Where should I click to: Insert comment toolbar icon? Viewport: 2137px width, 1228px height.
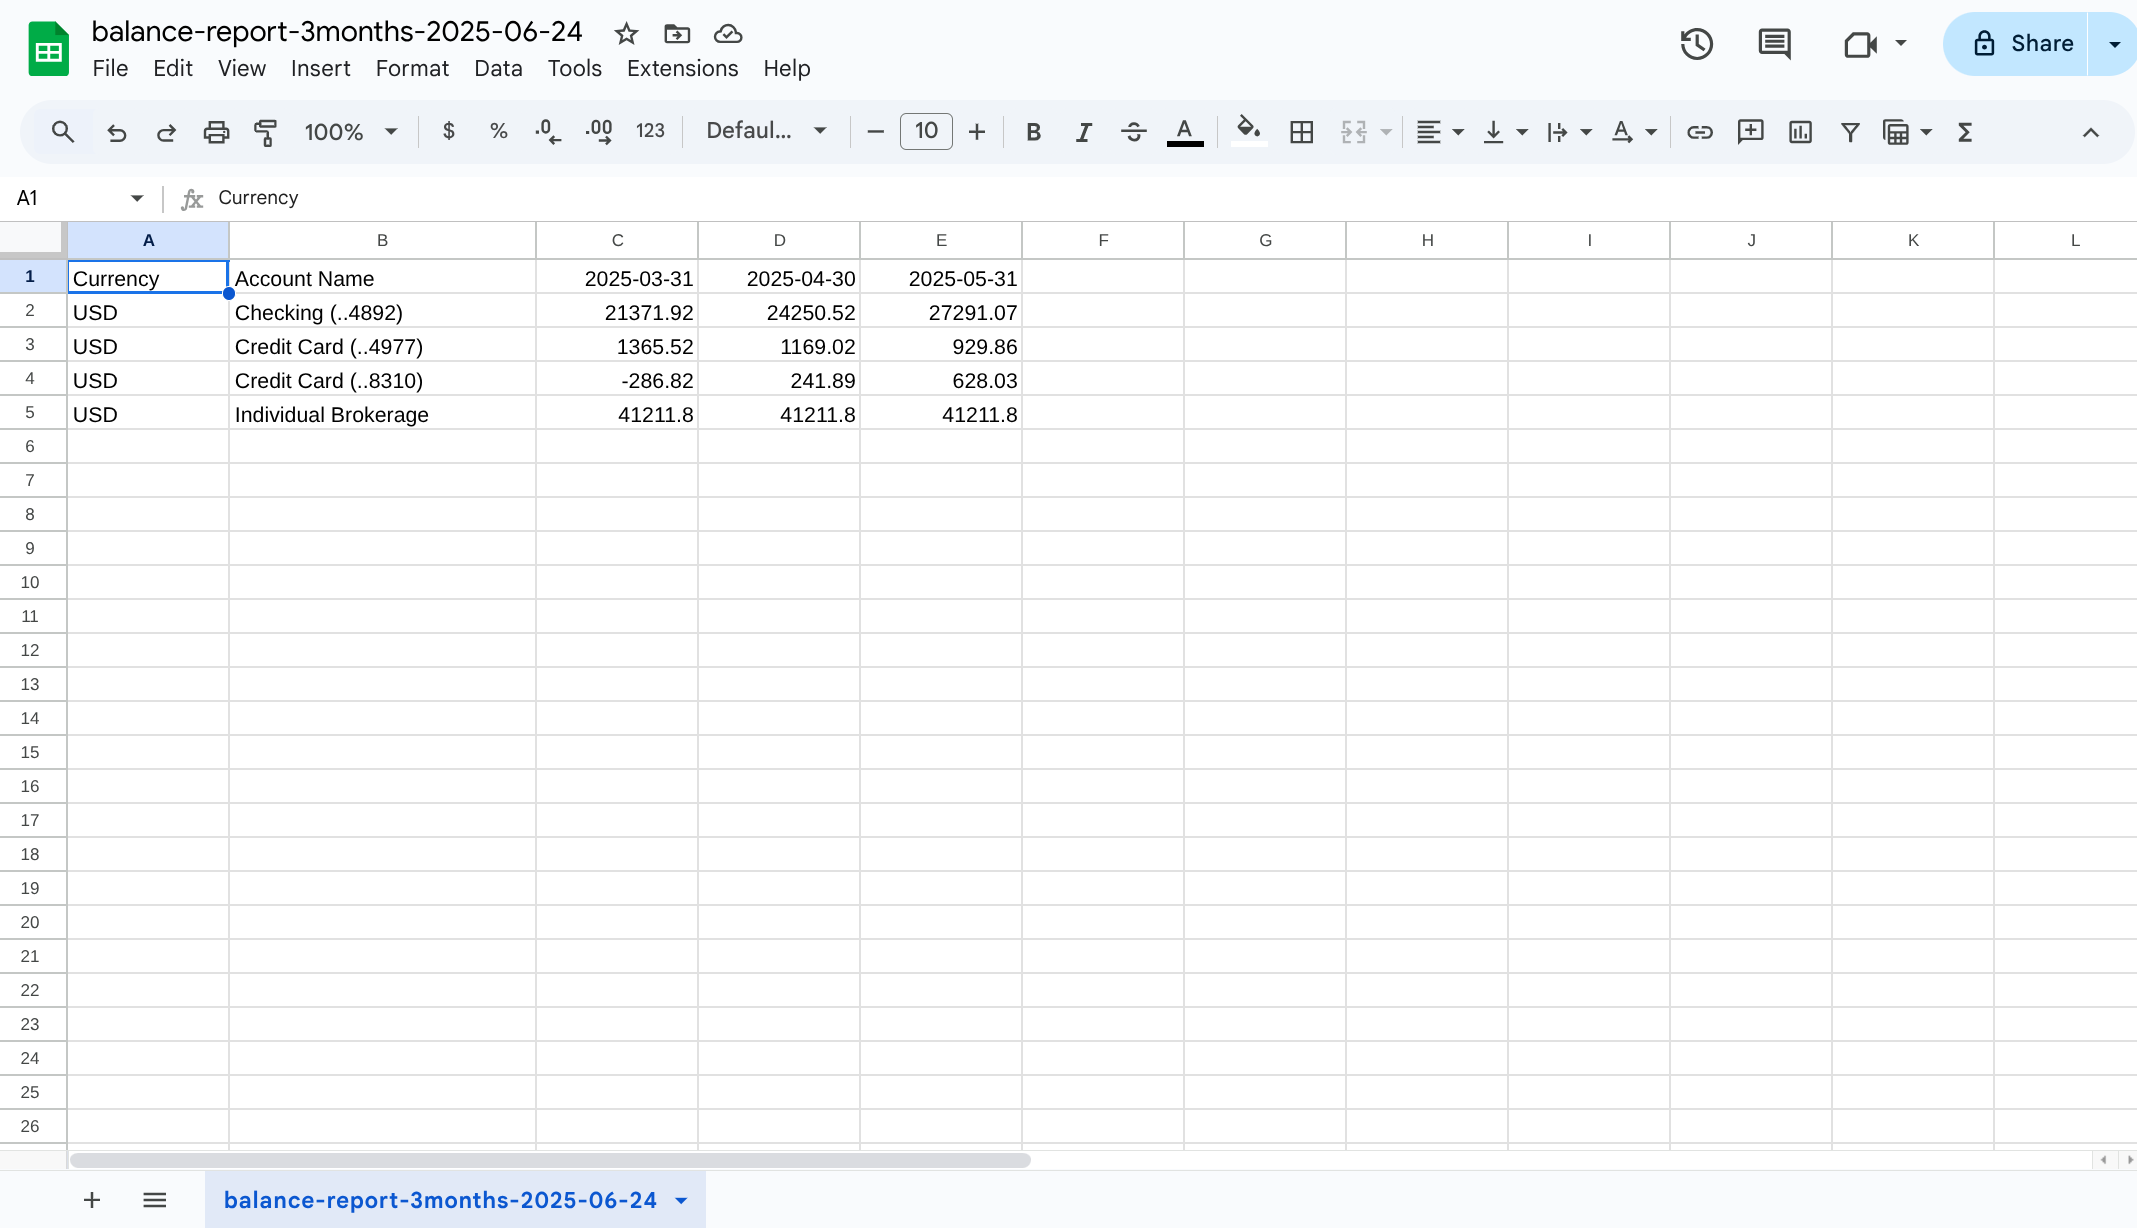click(1750, 132)
